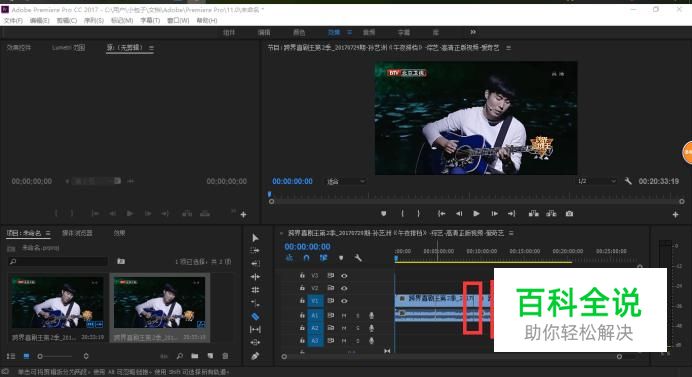Image resolution: width=692 pixels, height=377 pixels.
Task: Open source panel menu icon
Action: click(151, 48)
